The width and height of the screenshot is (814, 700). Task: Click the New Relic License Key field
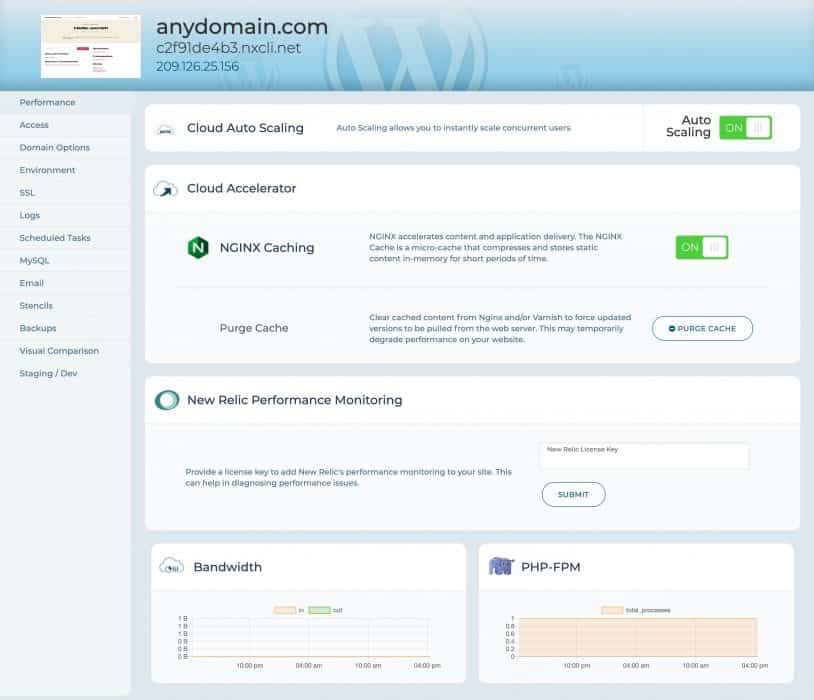(x=644, y=456)
